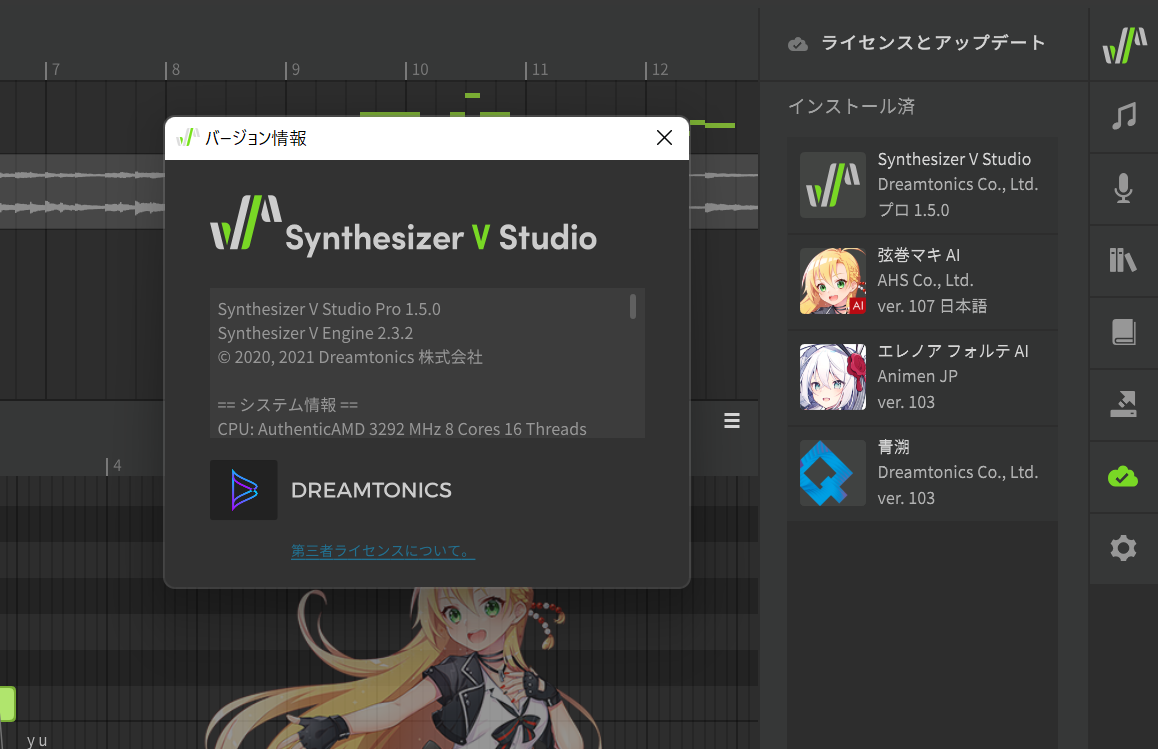Close the バージョン情報 dialog
The image size is (1158, 749).
[x=664, y=137]
